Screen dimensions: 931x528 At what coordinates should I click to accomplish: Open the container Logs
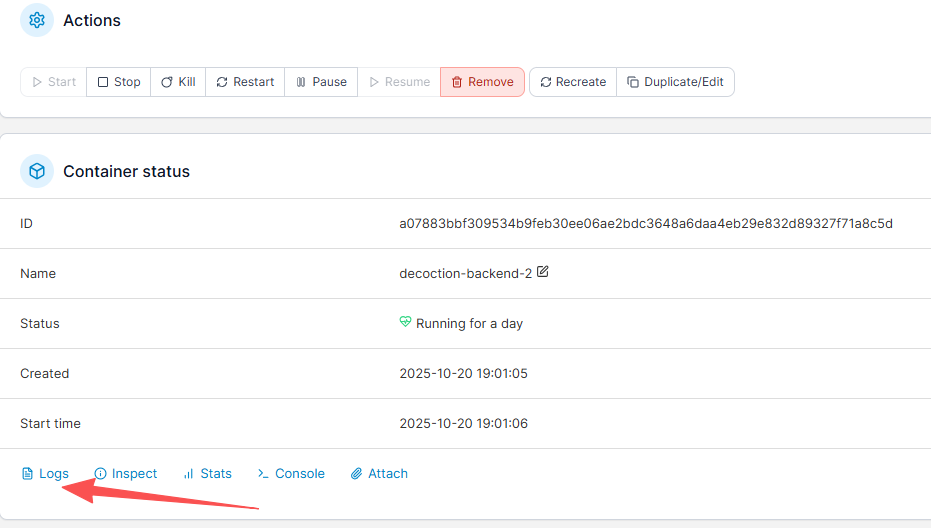[x=45, y=473]
